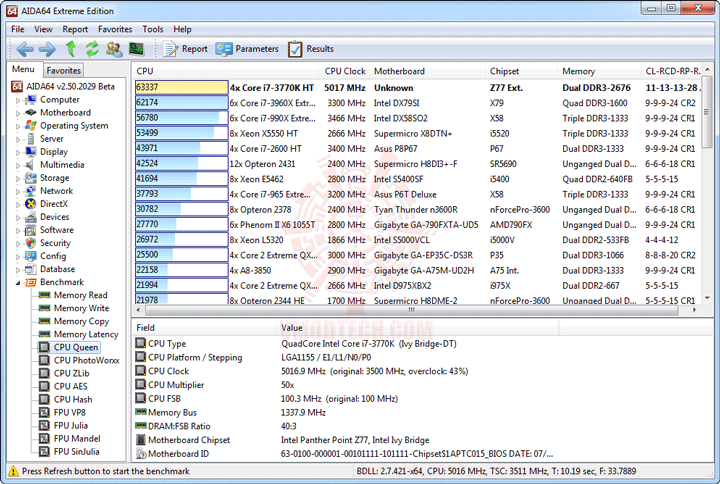The image size is (720, 484).
Task: Click the users icon in toolbar
Action: click(x=114, y=49)
